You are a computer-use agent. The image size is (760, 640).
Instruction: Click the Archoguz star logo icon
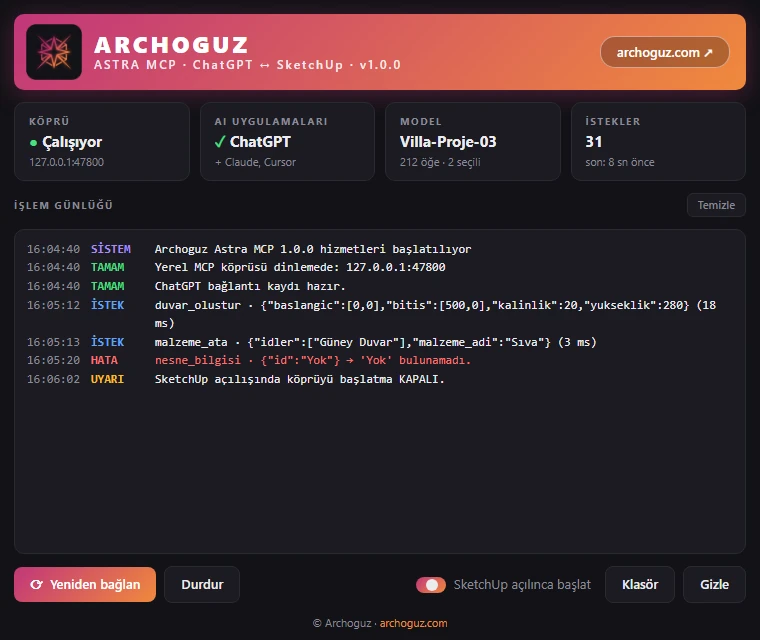point(54,52)
